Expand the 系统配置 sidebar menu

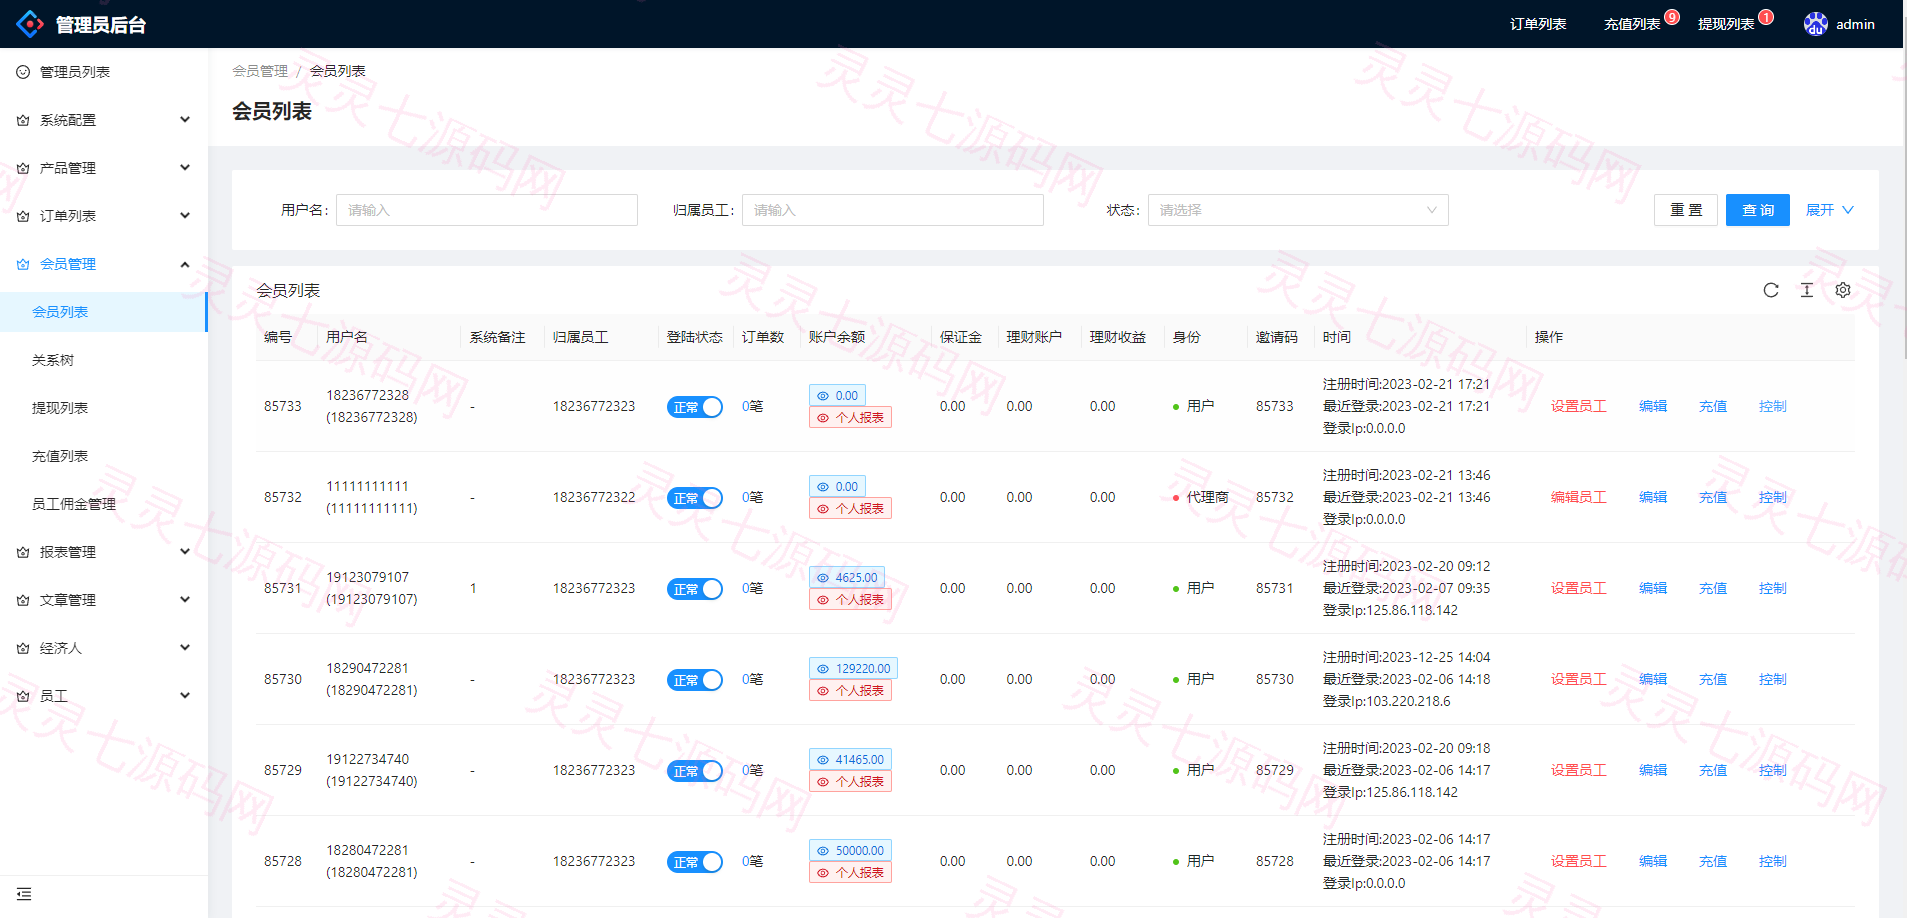pyautogui.click(x=104, y=120)
